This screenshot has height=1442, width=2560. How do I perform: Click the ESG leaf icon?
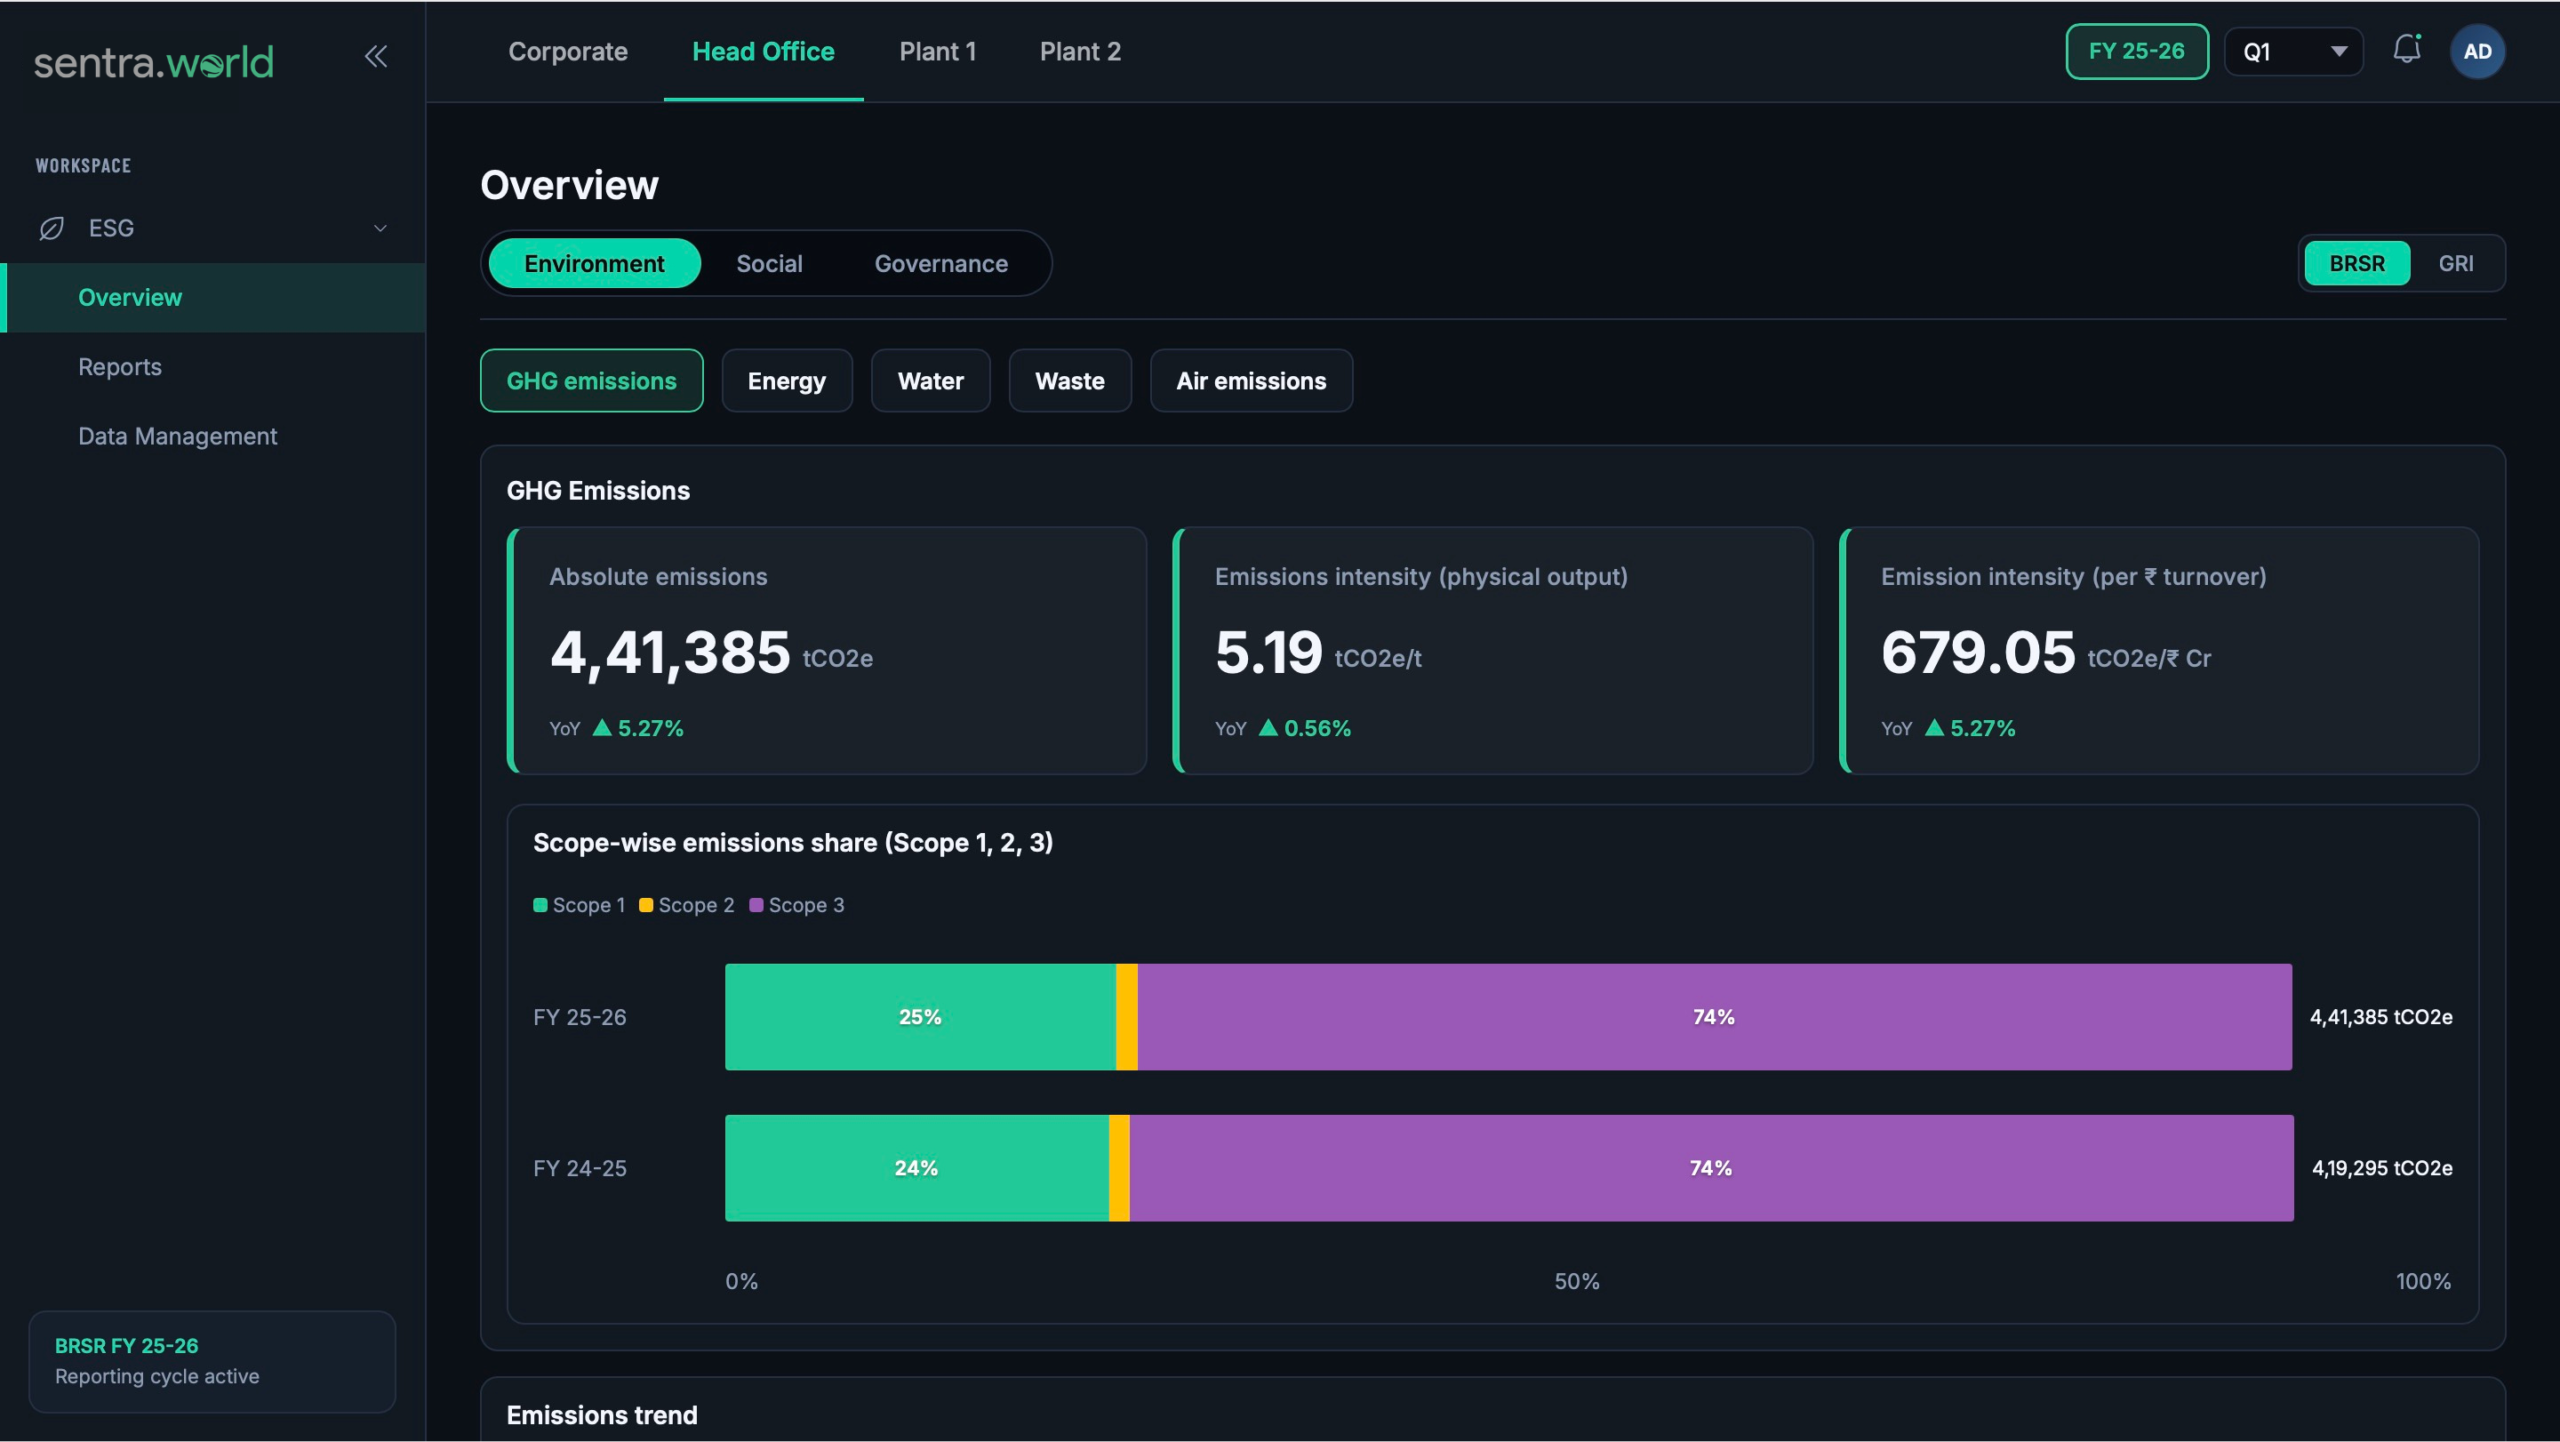pos(51,229)
